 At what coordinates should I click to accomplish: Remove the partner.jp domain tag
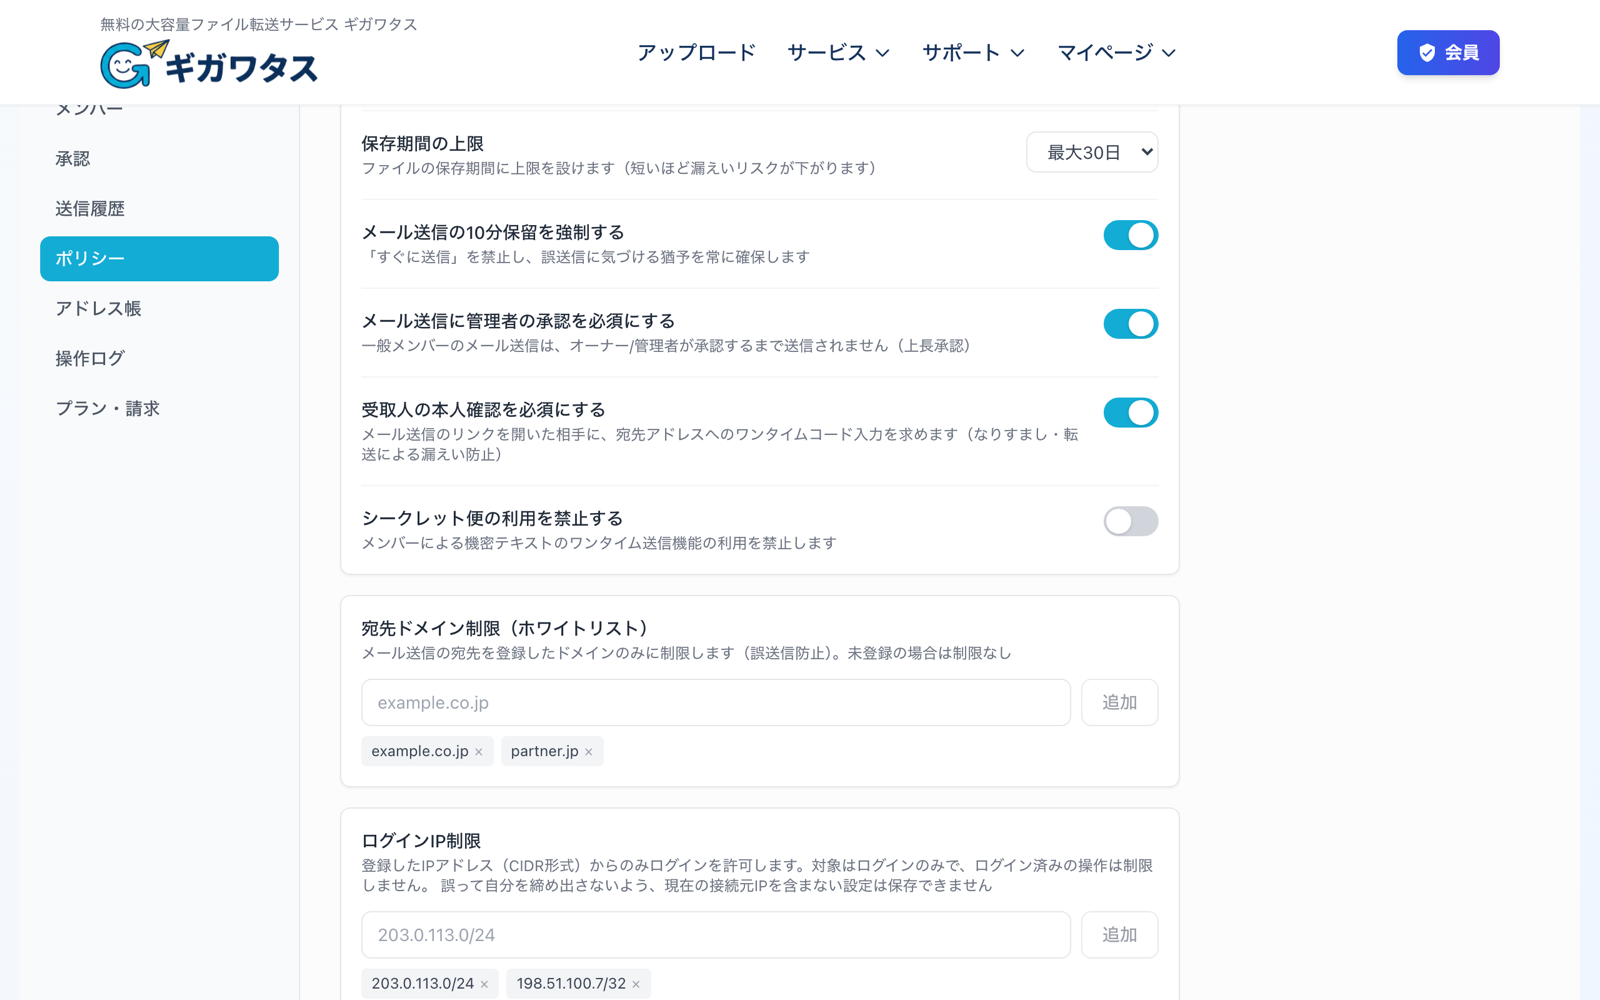(589, 752)
